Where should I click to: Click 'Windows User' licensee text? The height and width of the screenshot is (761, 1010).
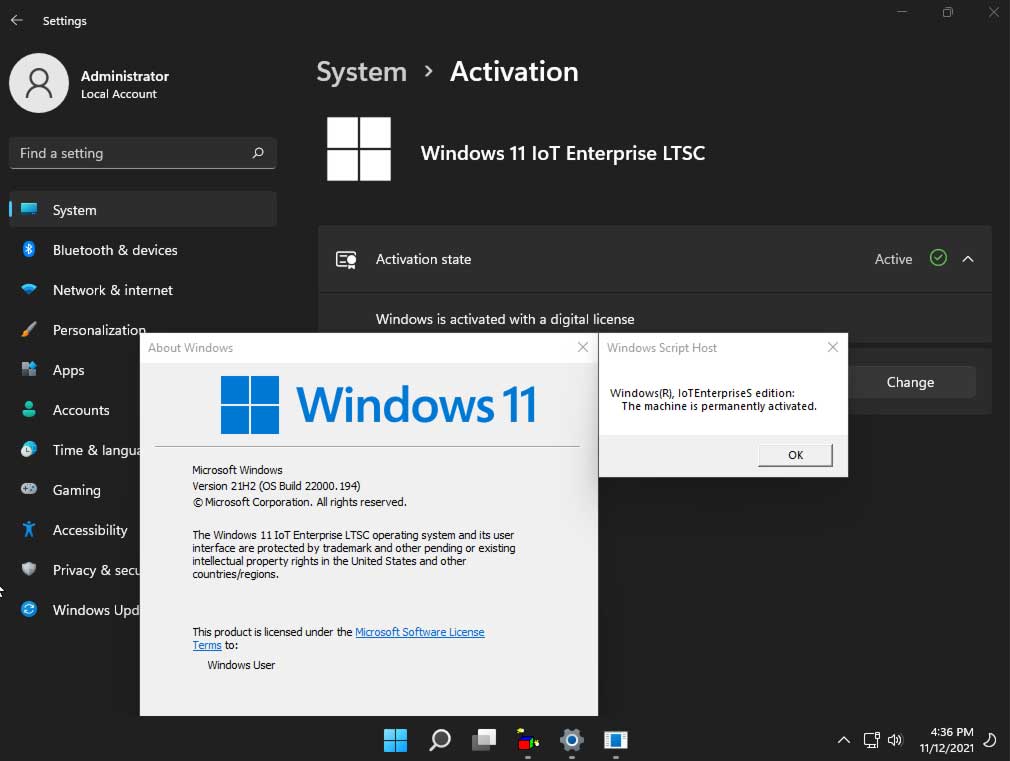coord(241,665)
